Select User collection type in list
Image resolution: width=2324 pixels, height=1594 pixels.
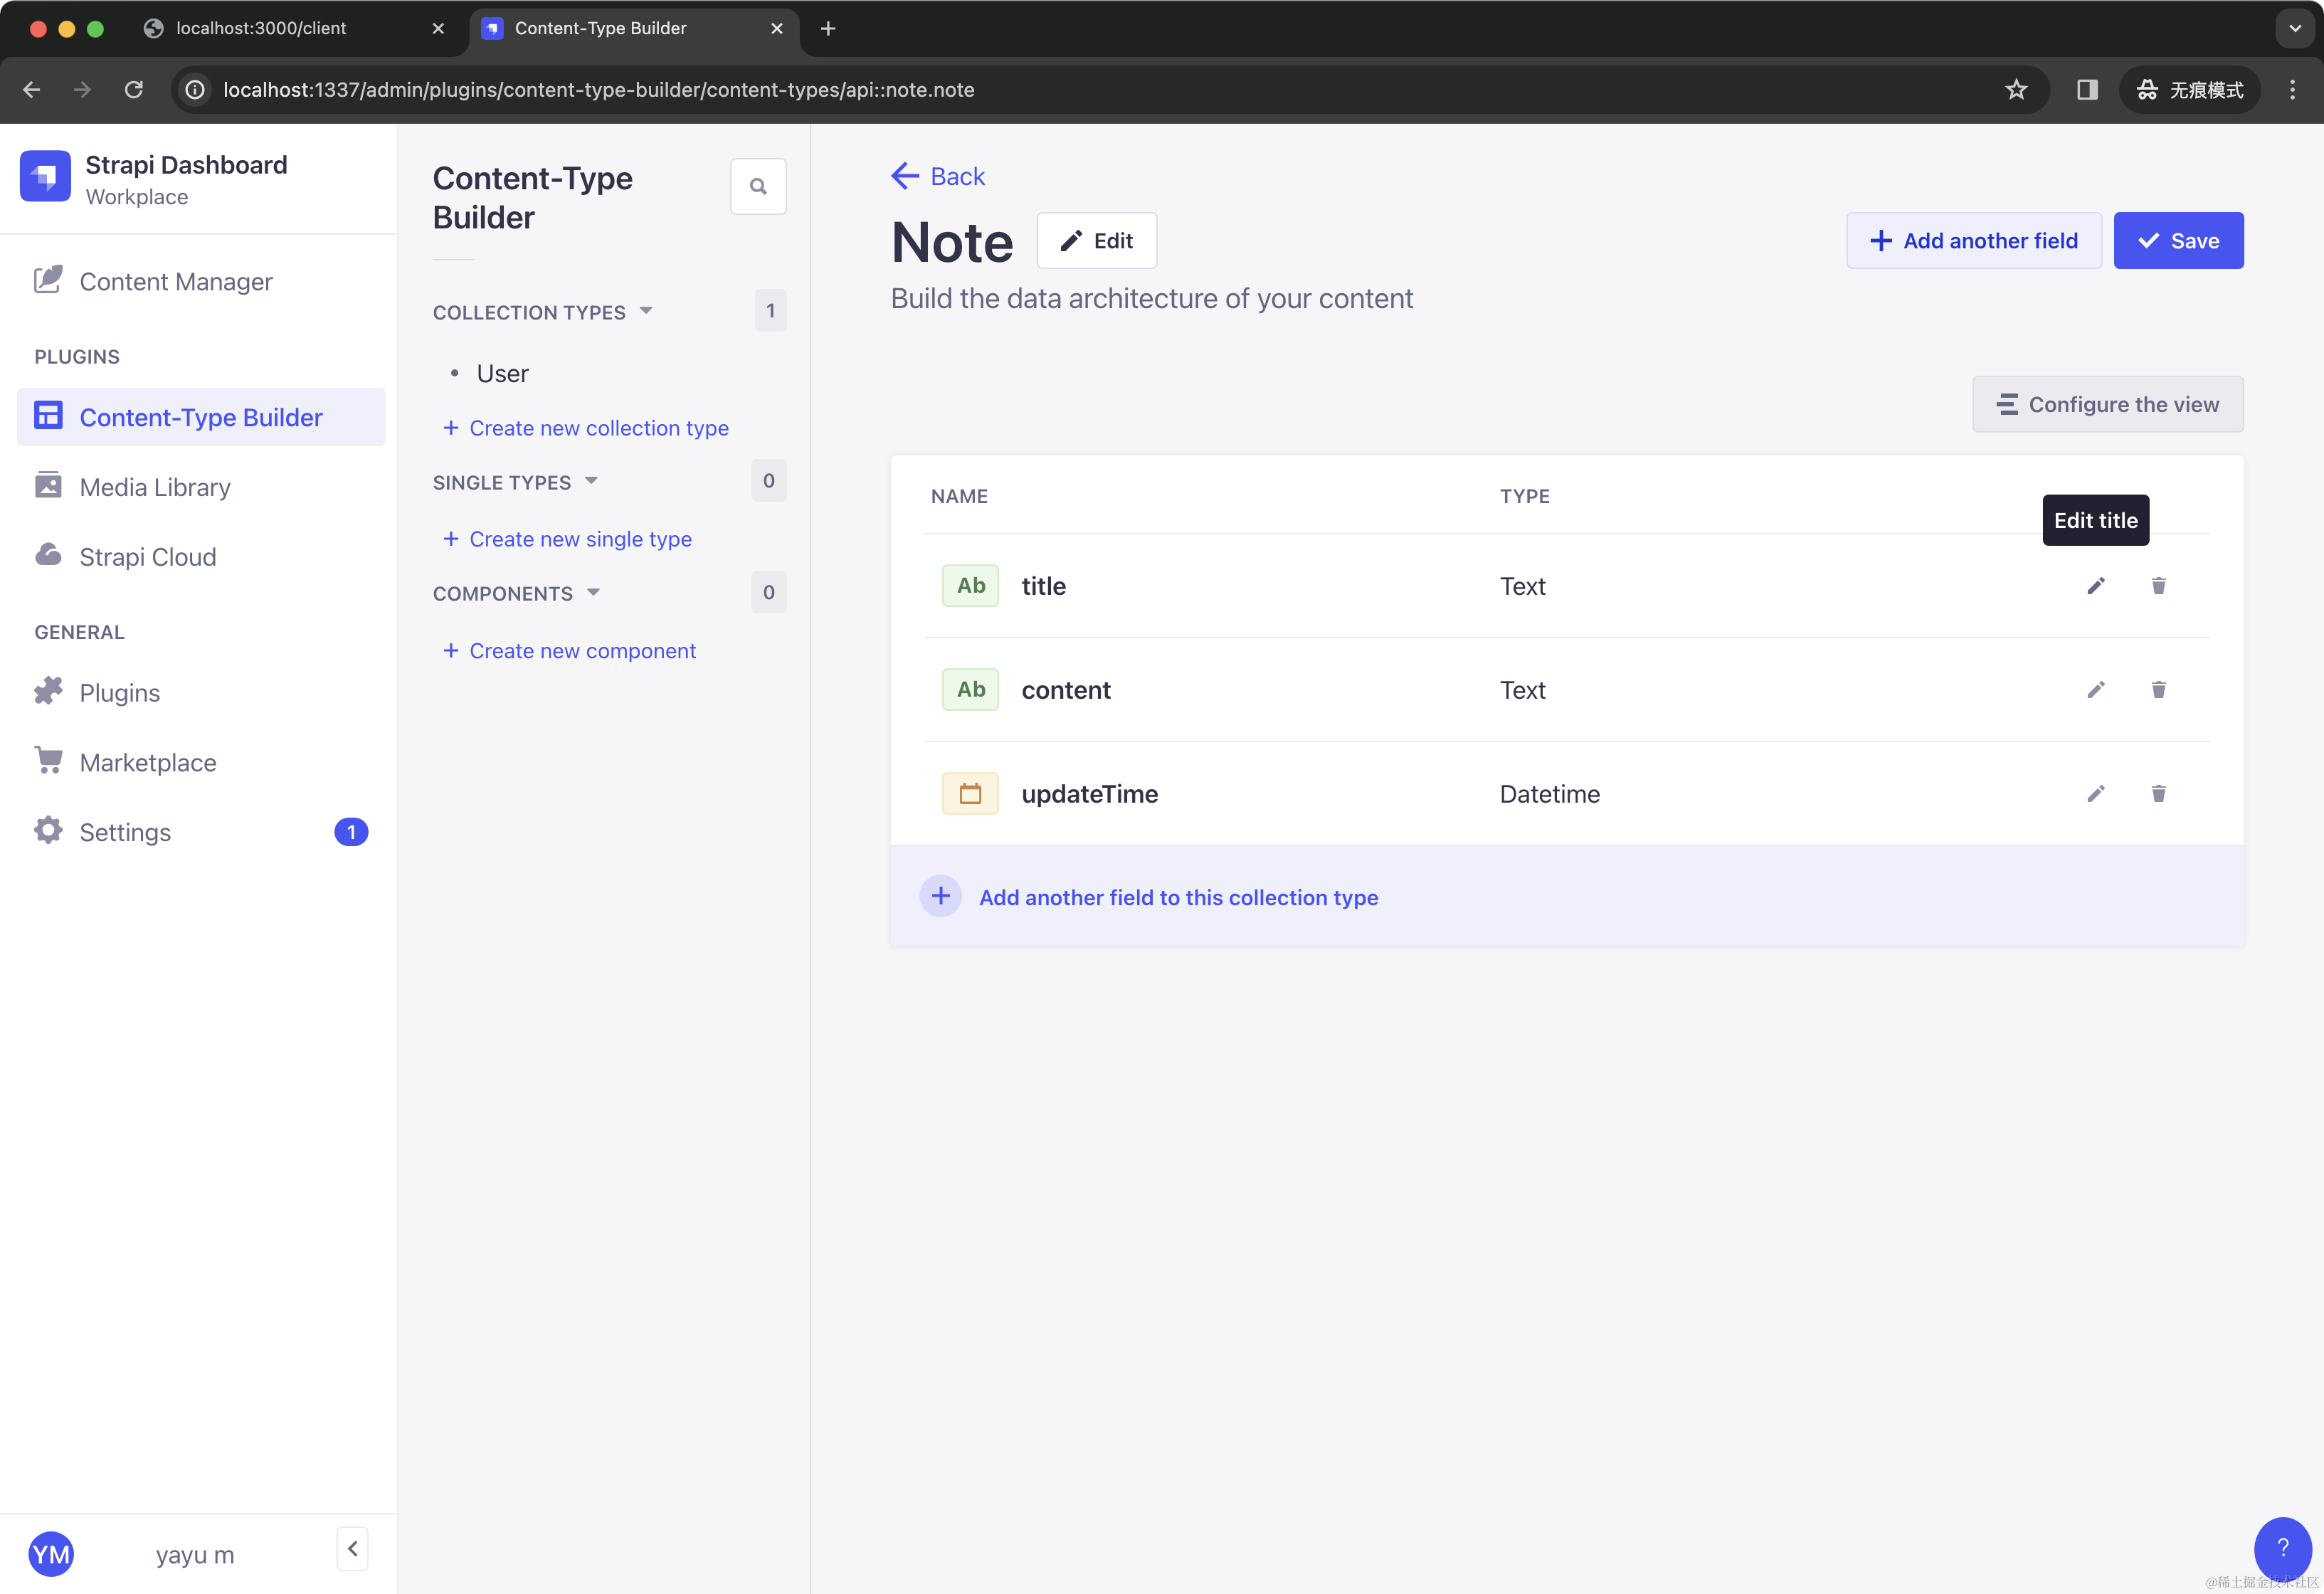tap(502, 374)
